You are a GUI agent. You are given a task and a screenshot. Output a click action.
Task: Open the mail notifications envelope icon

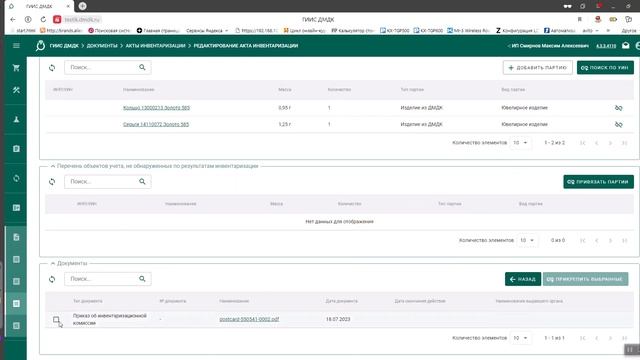(x=625, y=45)
